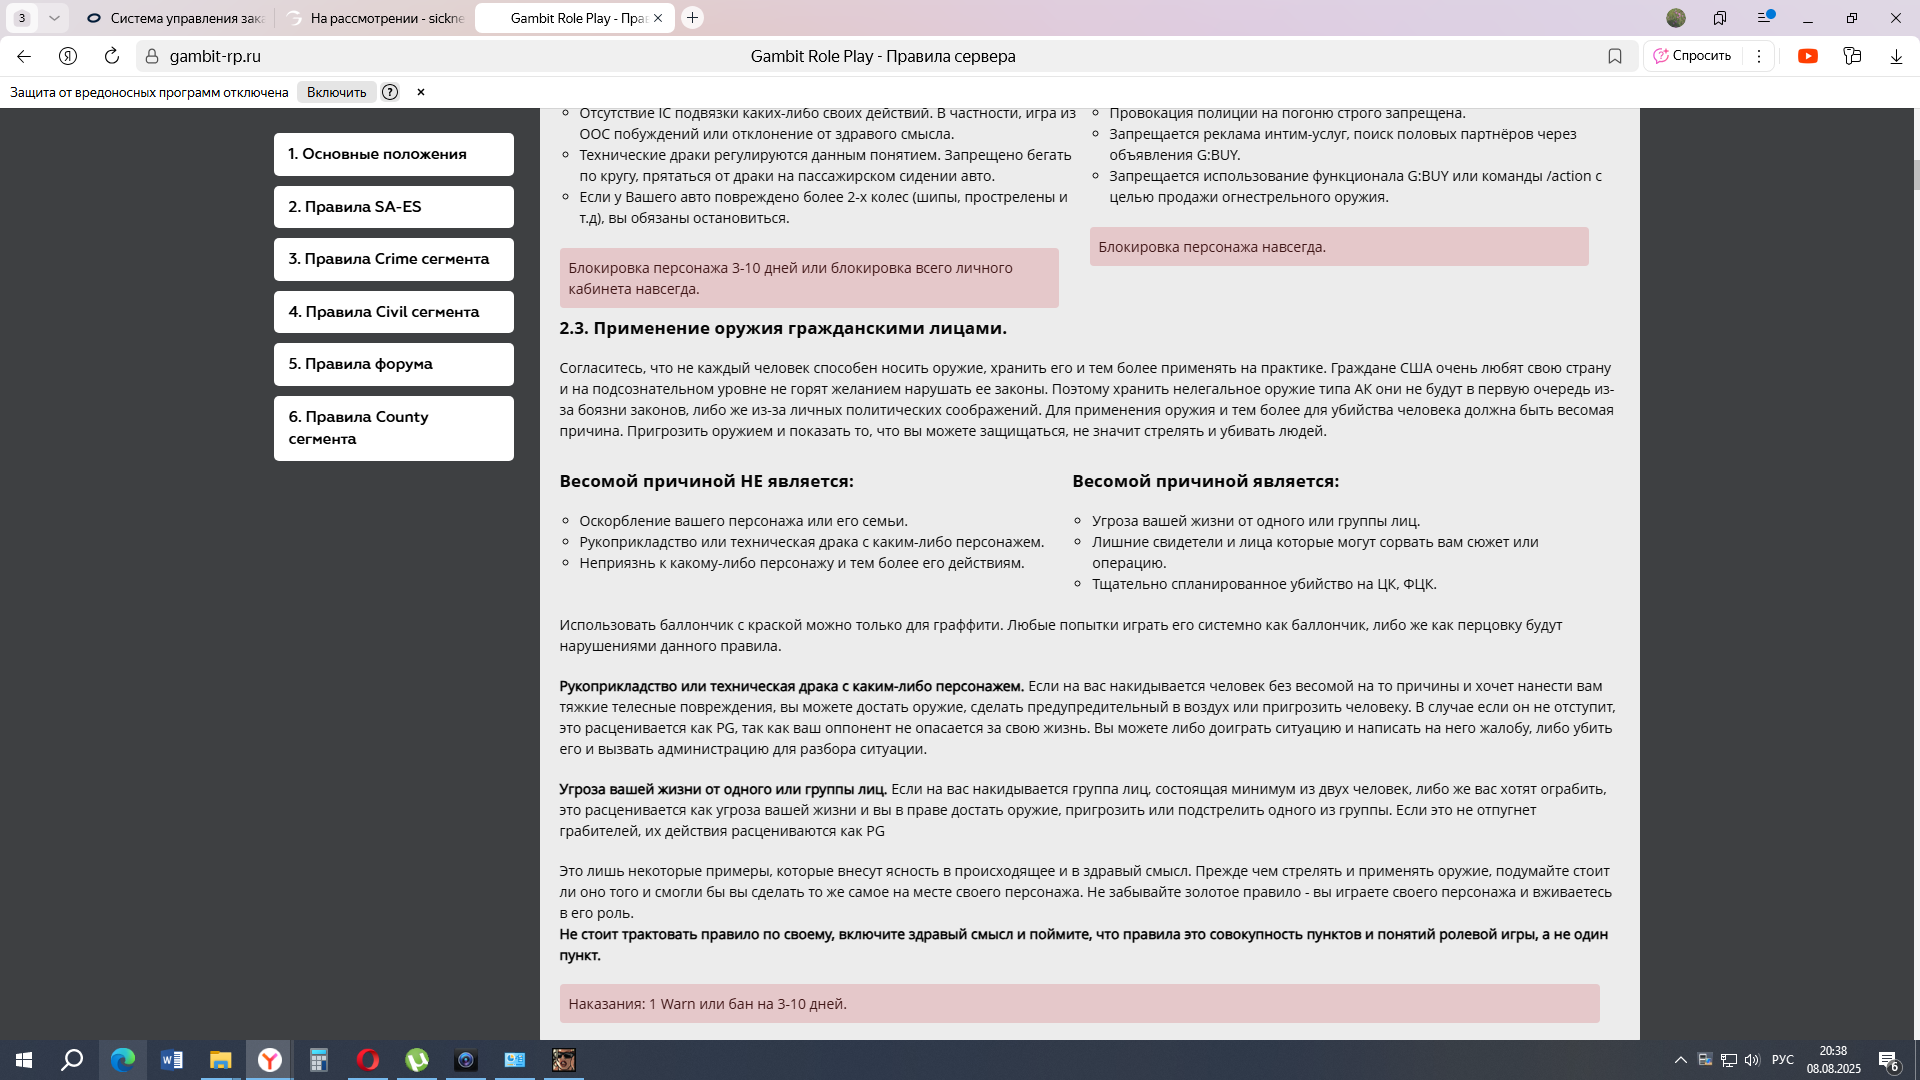Screen dimensions: 1920x1080
Task: Open Microsoft Word from the taskbar
Action: (x=171, y=1060)
